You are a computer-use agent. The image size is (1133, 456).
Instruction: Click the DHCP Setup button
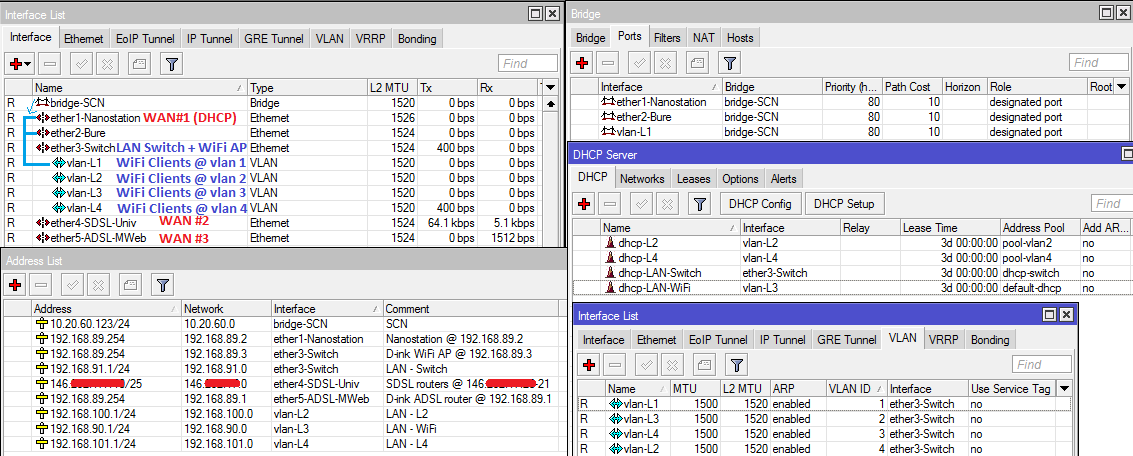pyautogui.click(x=844, y=204)
